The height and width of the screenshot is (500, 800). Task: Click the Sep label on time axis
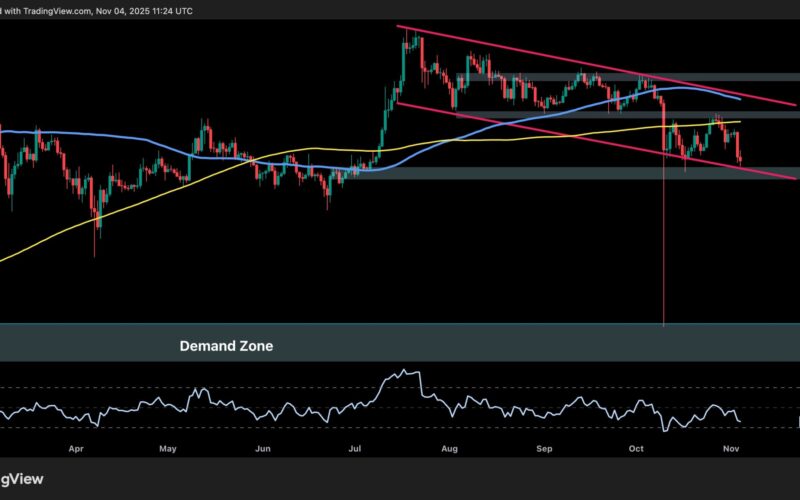click(x=543, y=450)
